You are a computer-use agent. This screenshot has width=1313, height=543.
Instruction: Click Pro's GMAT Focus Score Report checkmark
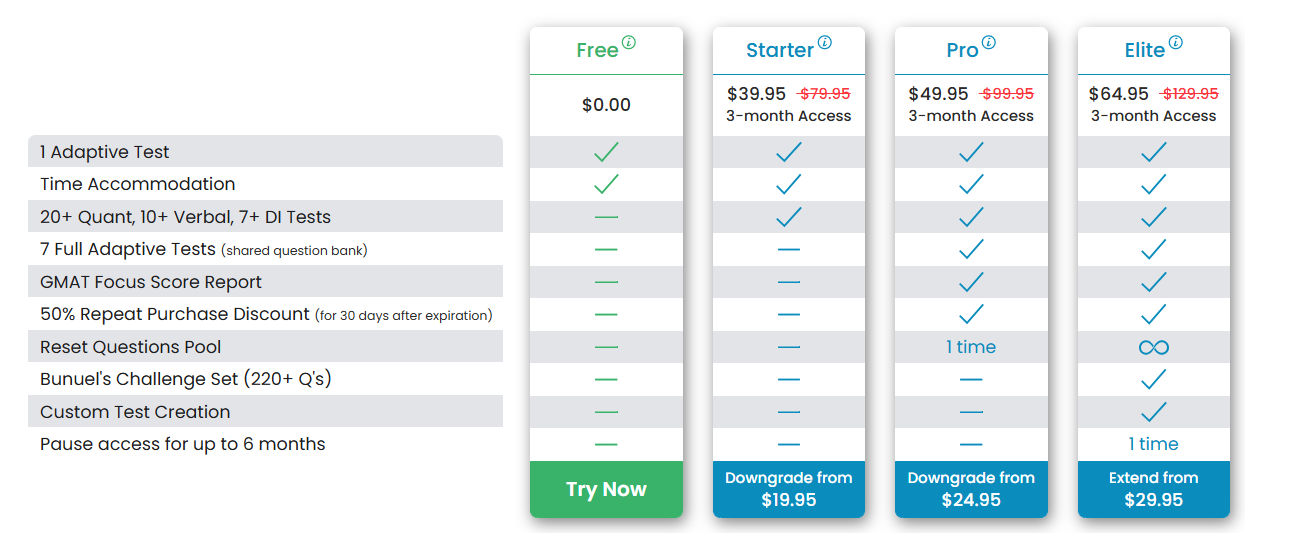click(971, 282)
